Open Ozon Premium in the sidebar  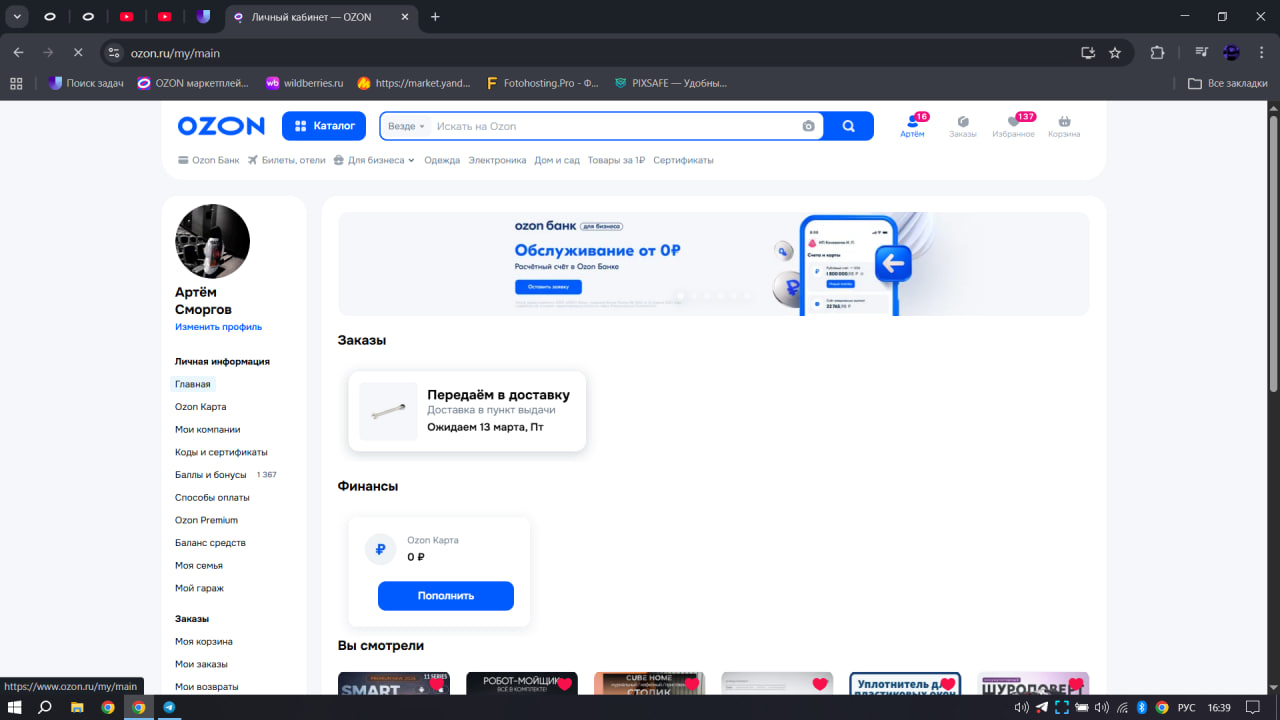click(206, 520)
